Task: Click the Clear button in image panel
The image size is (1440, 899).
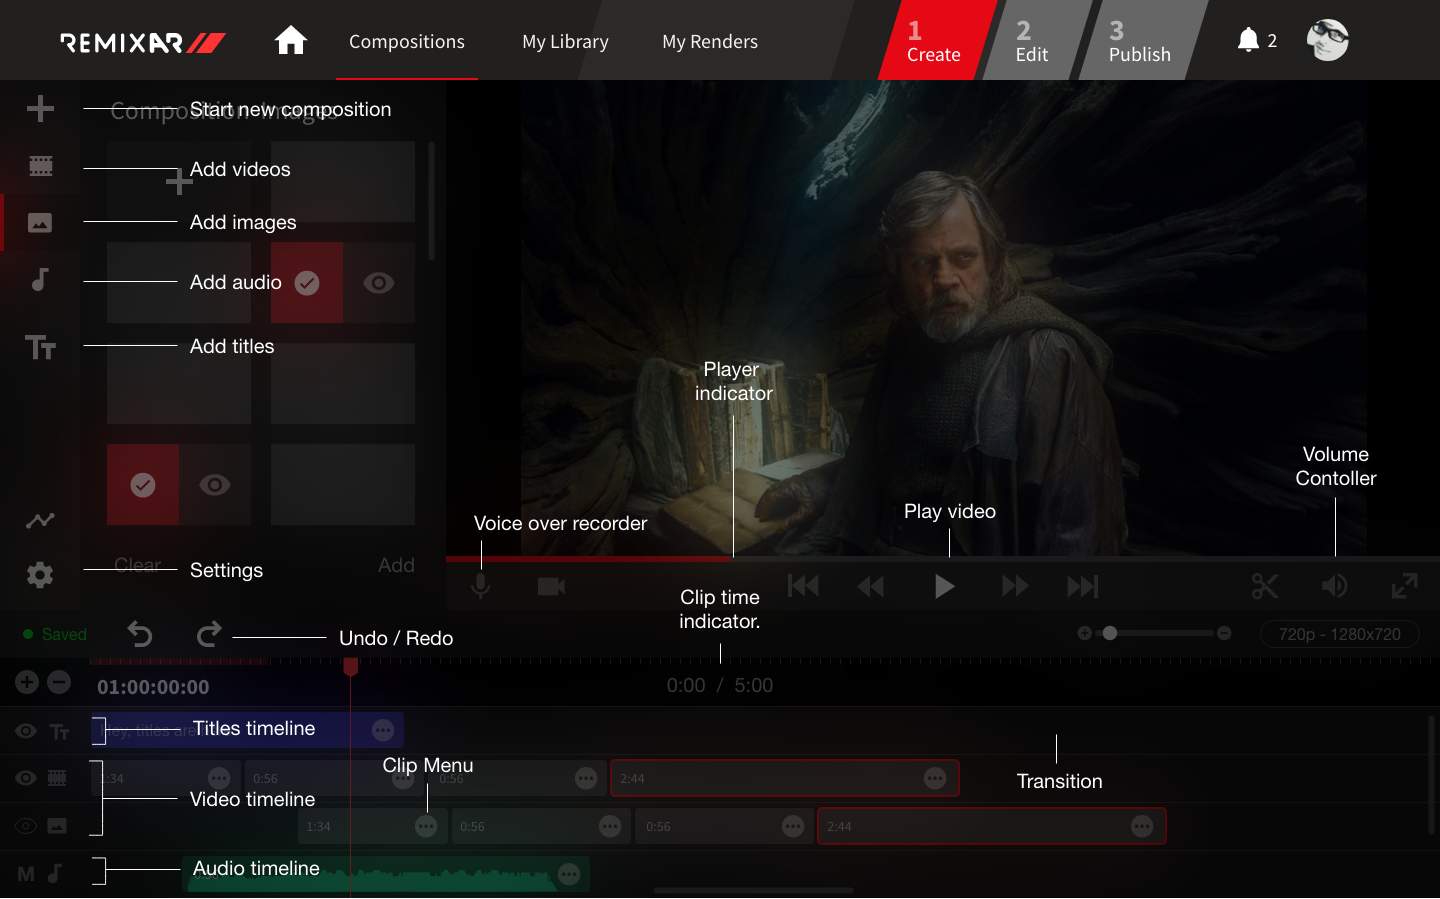Action: click(x=137, y=565)
